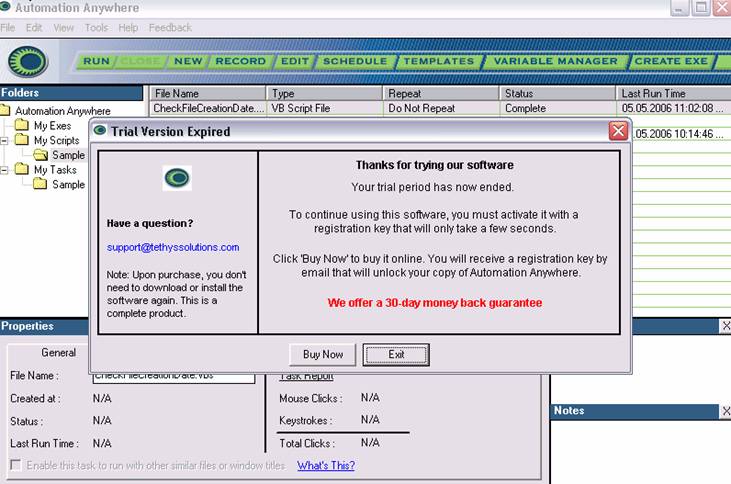Image resolution: width=731 pixels, height=484 pixels.
Task: Toggle the Enable this task checkbox
Action: (16, 465)
